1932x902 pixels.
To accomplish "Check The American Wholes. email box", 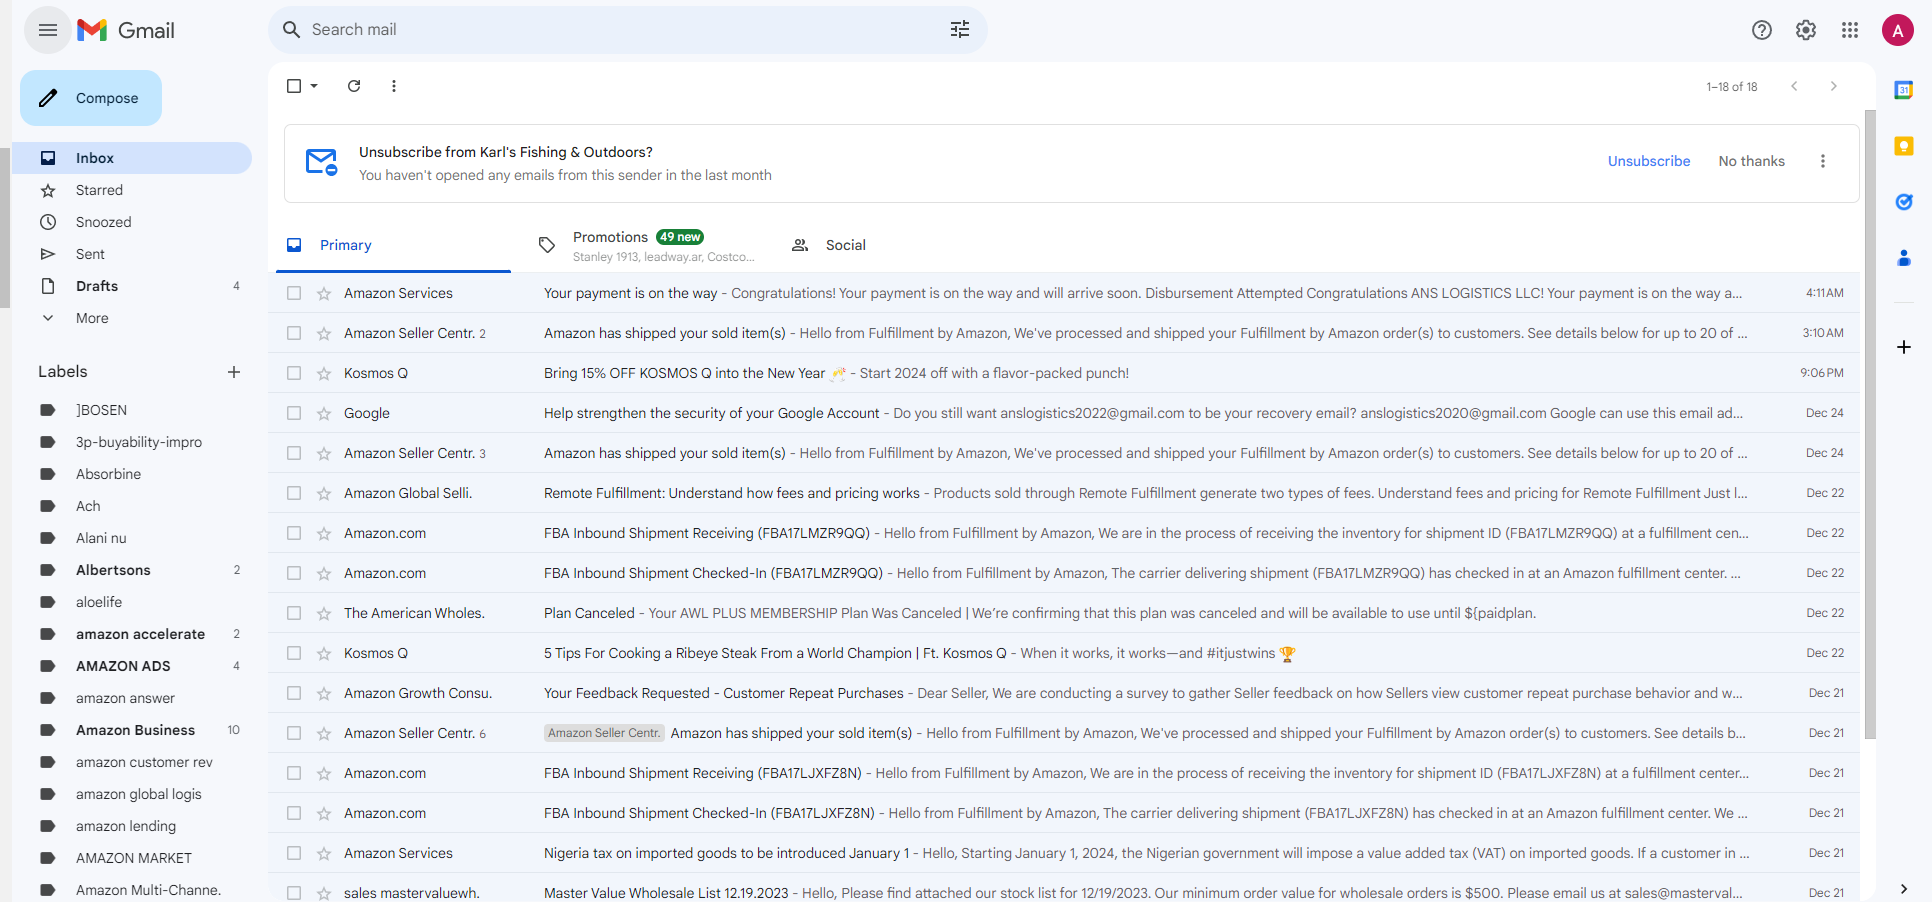I will (294, 613).
